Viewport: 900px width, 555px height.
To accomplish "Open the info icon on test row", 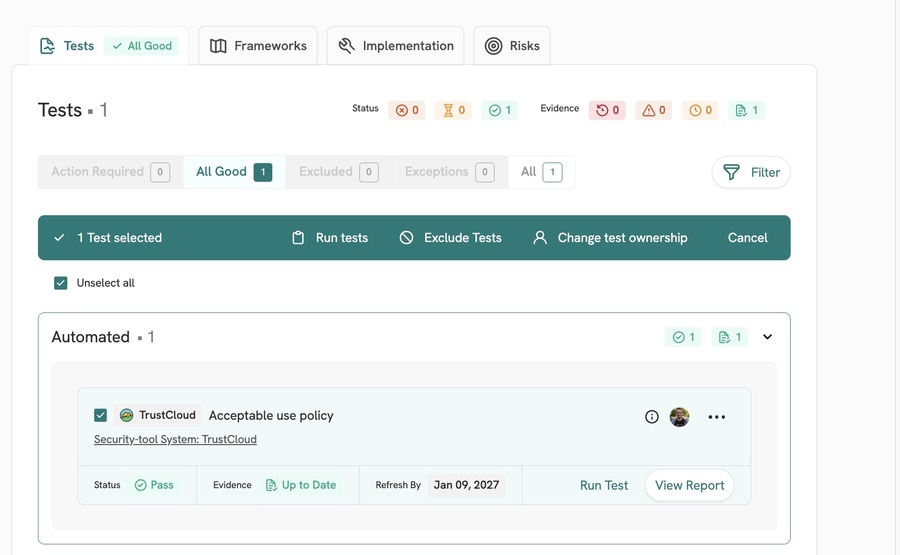I will [651, 417].
